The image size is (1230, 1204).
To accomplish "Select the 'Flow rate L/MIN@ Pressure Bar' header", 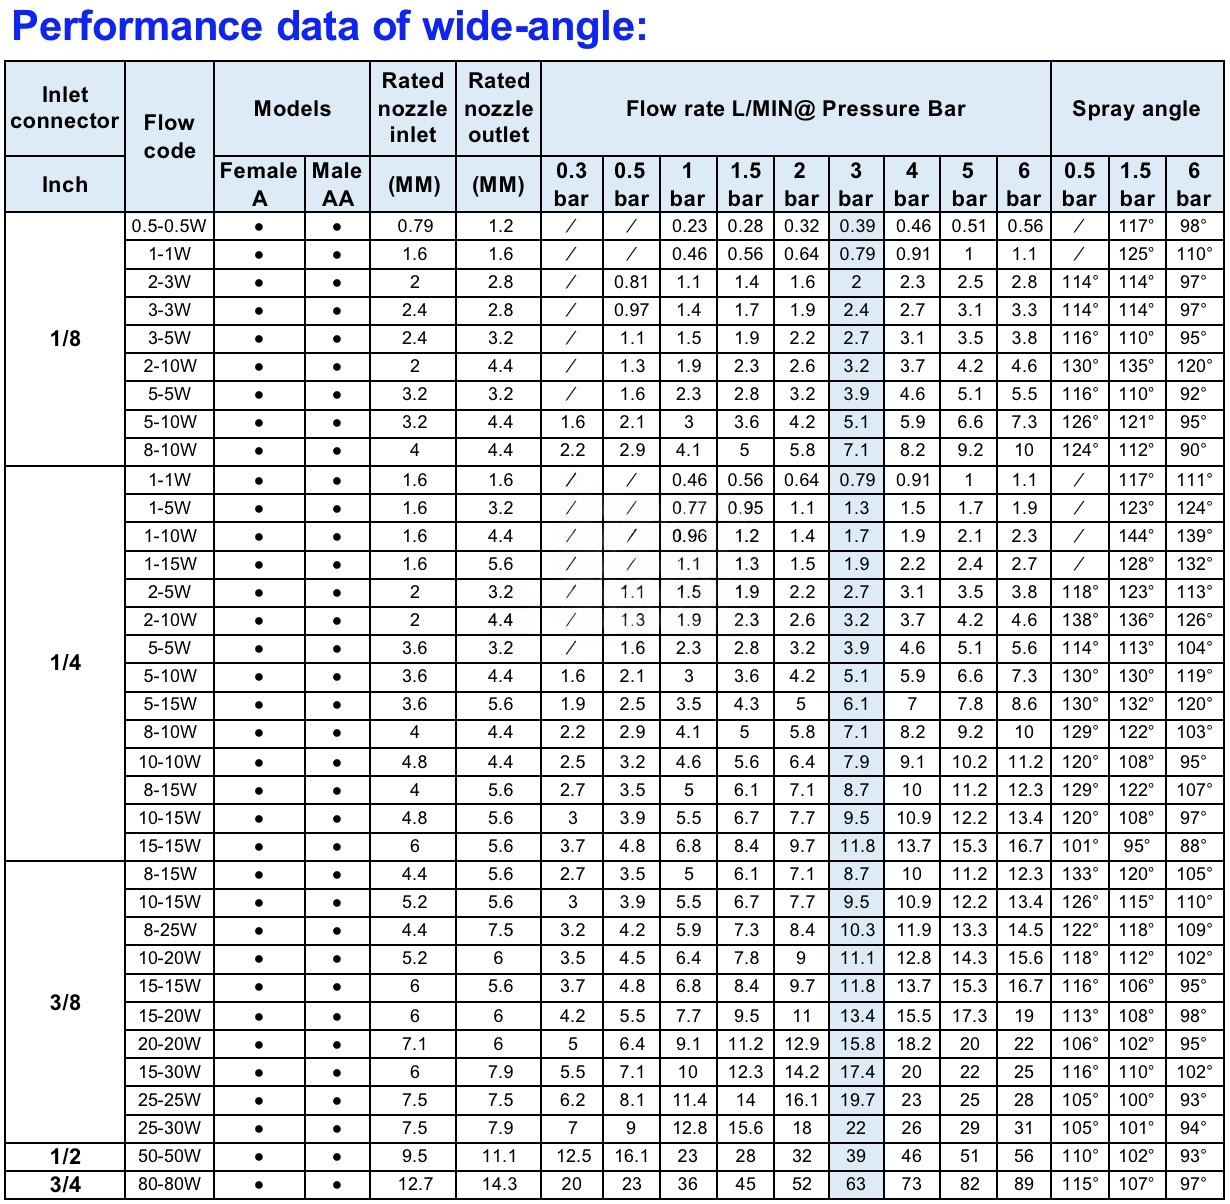I will (x=795, y=108).
